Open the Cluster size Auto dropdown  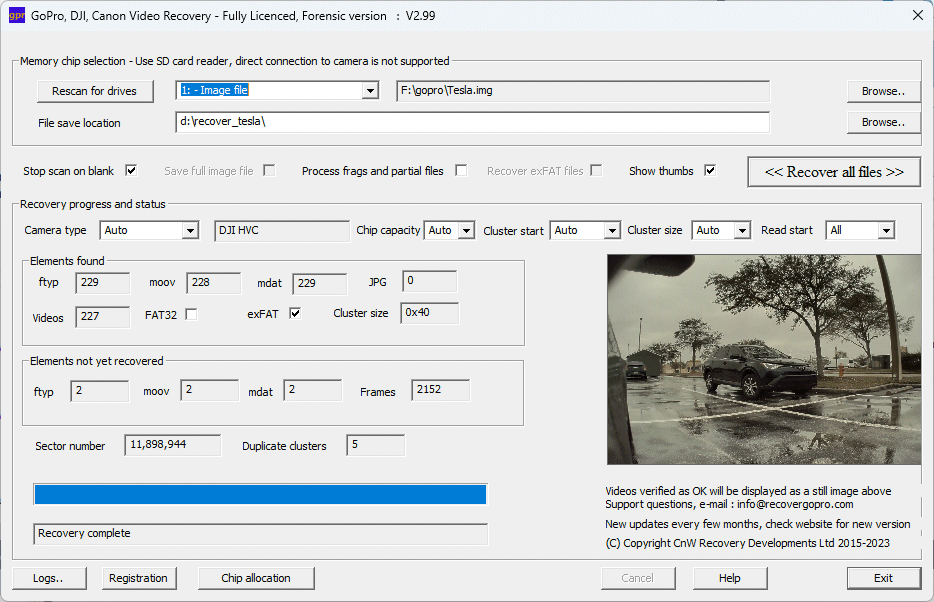pos(741,231)
